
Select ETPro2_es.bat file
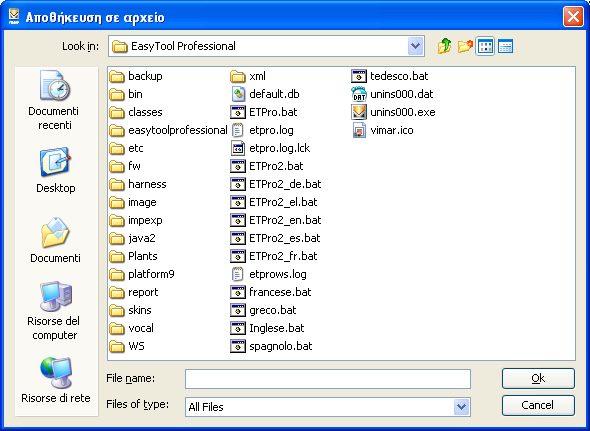(x=275, y=238)
